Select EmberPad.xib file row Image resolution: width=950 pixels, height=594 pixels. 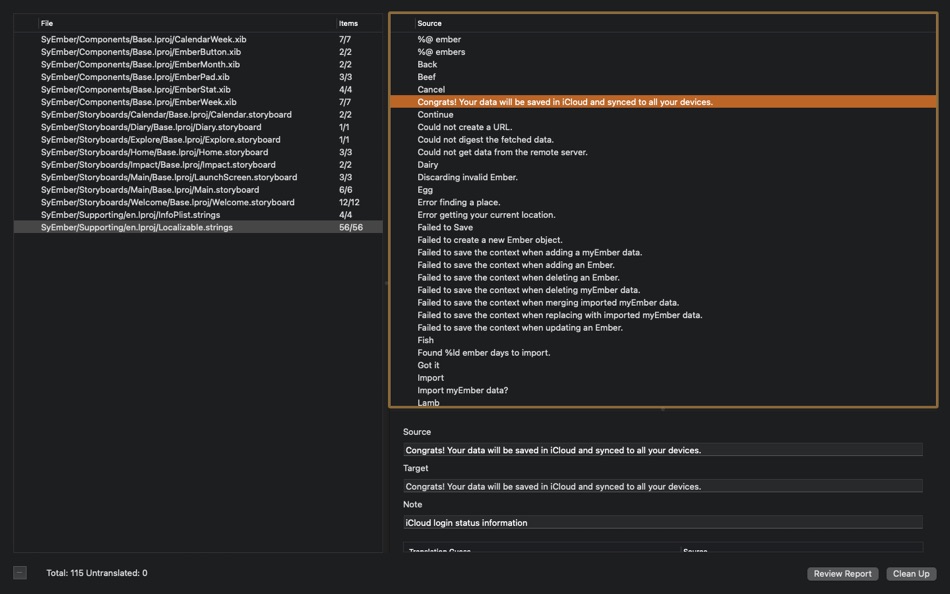point(198,77)
